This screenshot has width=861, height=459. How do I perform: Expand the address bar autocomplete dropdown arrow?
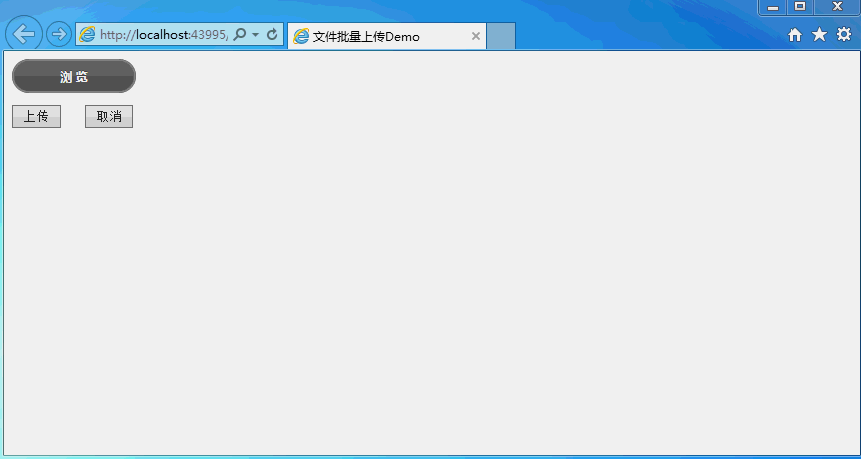[x=255, y=35]
